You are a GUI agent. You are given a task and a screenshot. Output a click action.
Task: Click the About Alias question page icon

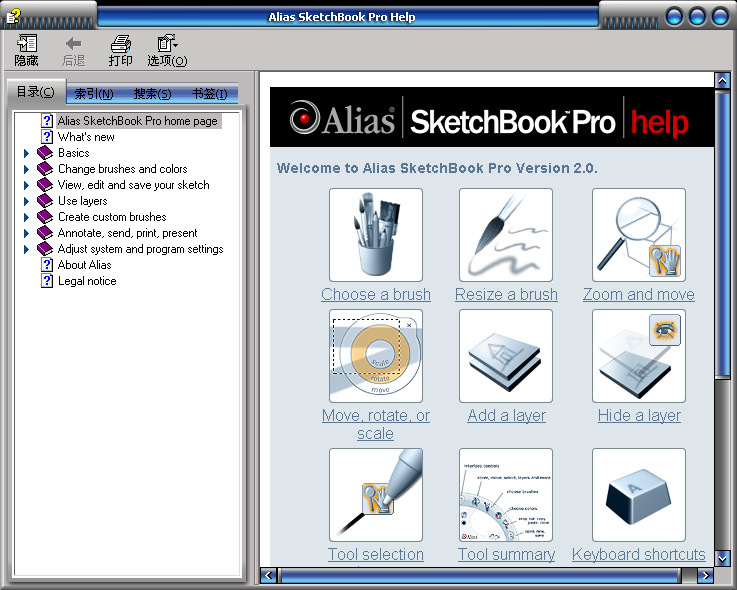click(x=47, y=265)
